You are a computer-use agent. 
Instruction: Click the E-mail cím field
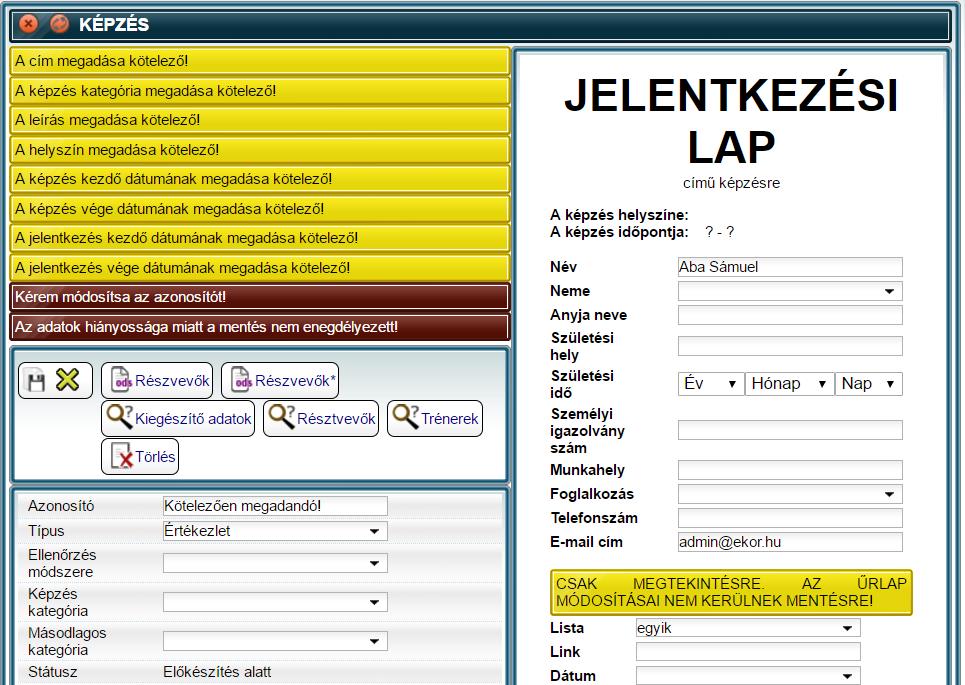(x=790, y=542)
